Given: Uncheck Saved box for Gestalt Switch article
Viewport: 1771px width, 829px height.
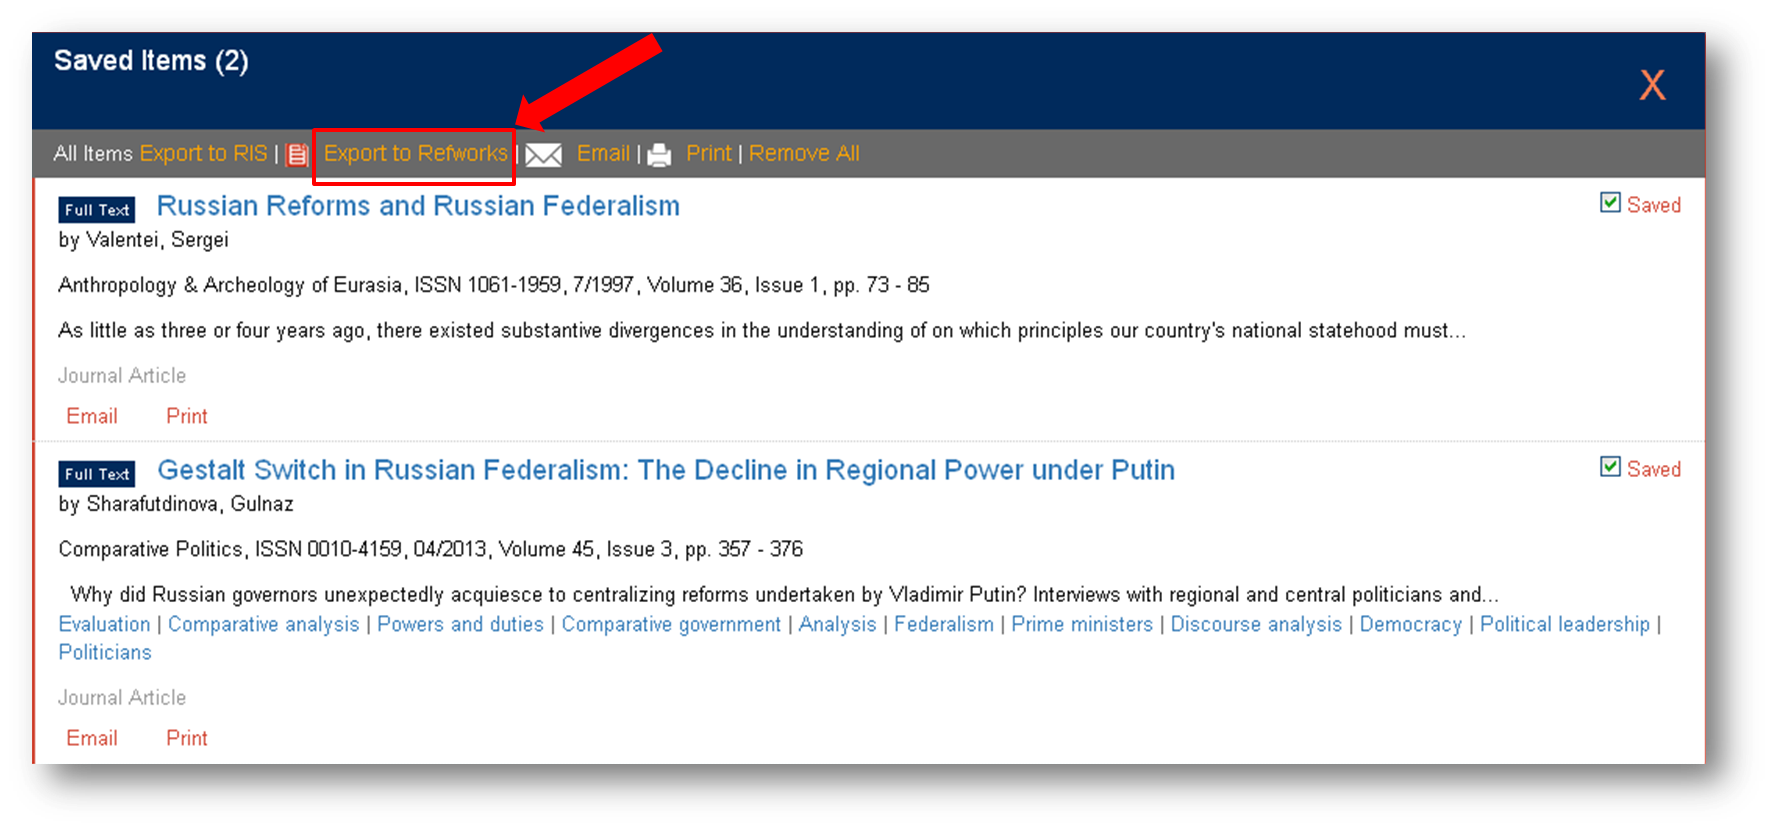Looking at the screenshot, I should coord(1610,467).
